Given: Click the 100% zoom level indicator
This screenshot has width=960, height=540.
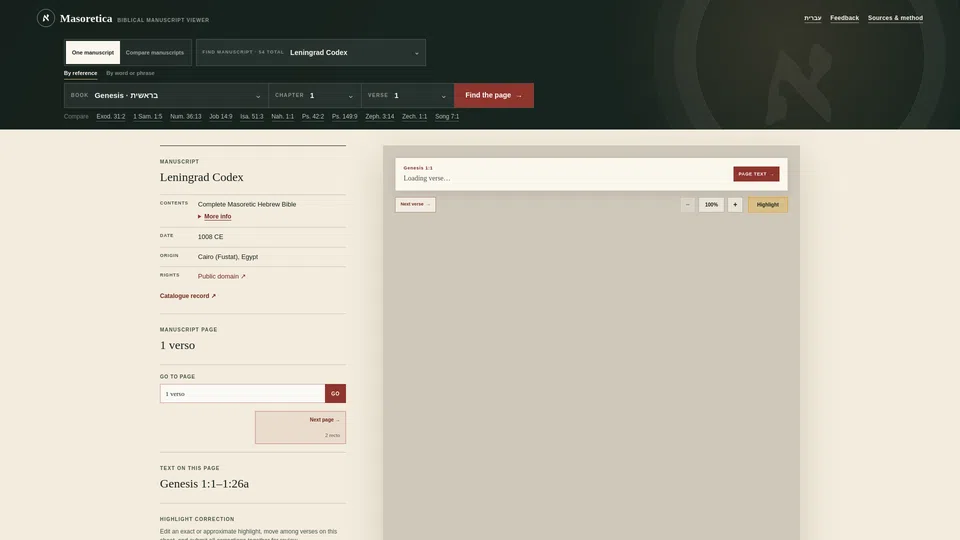Looking at the screenshot, I should click(x=711, y=204).
